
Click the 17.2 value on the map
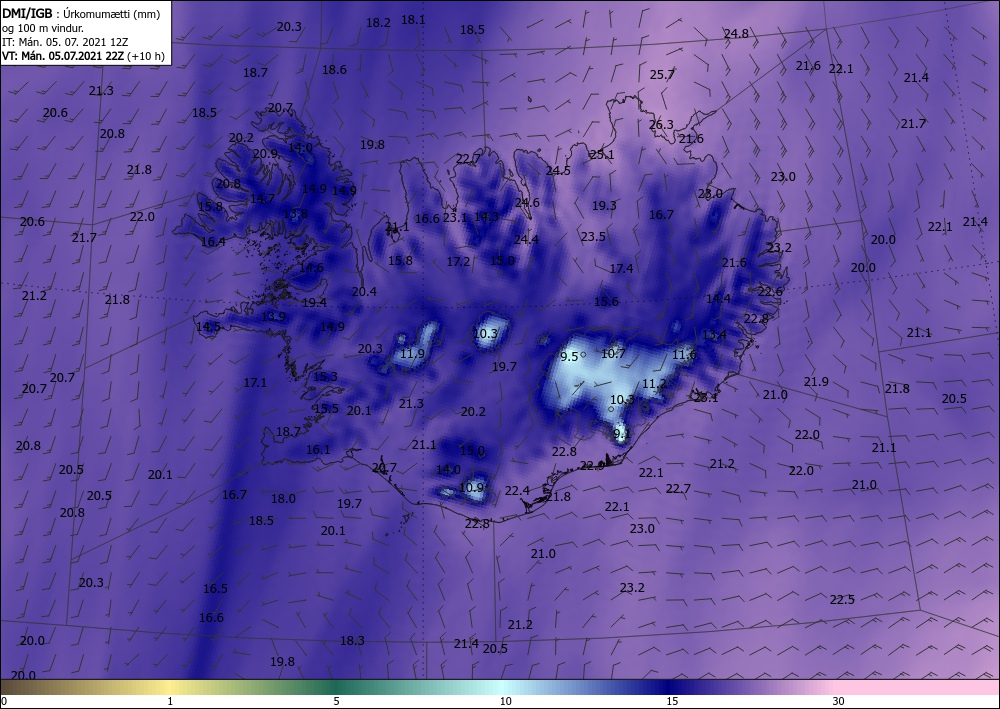[x=458, y=261]
